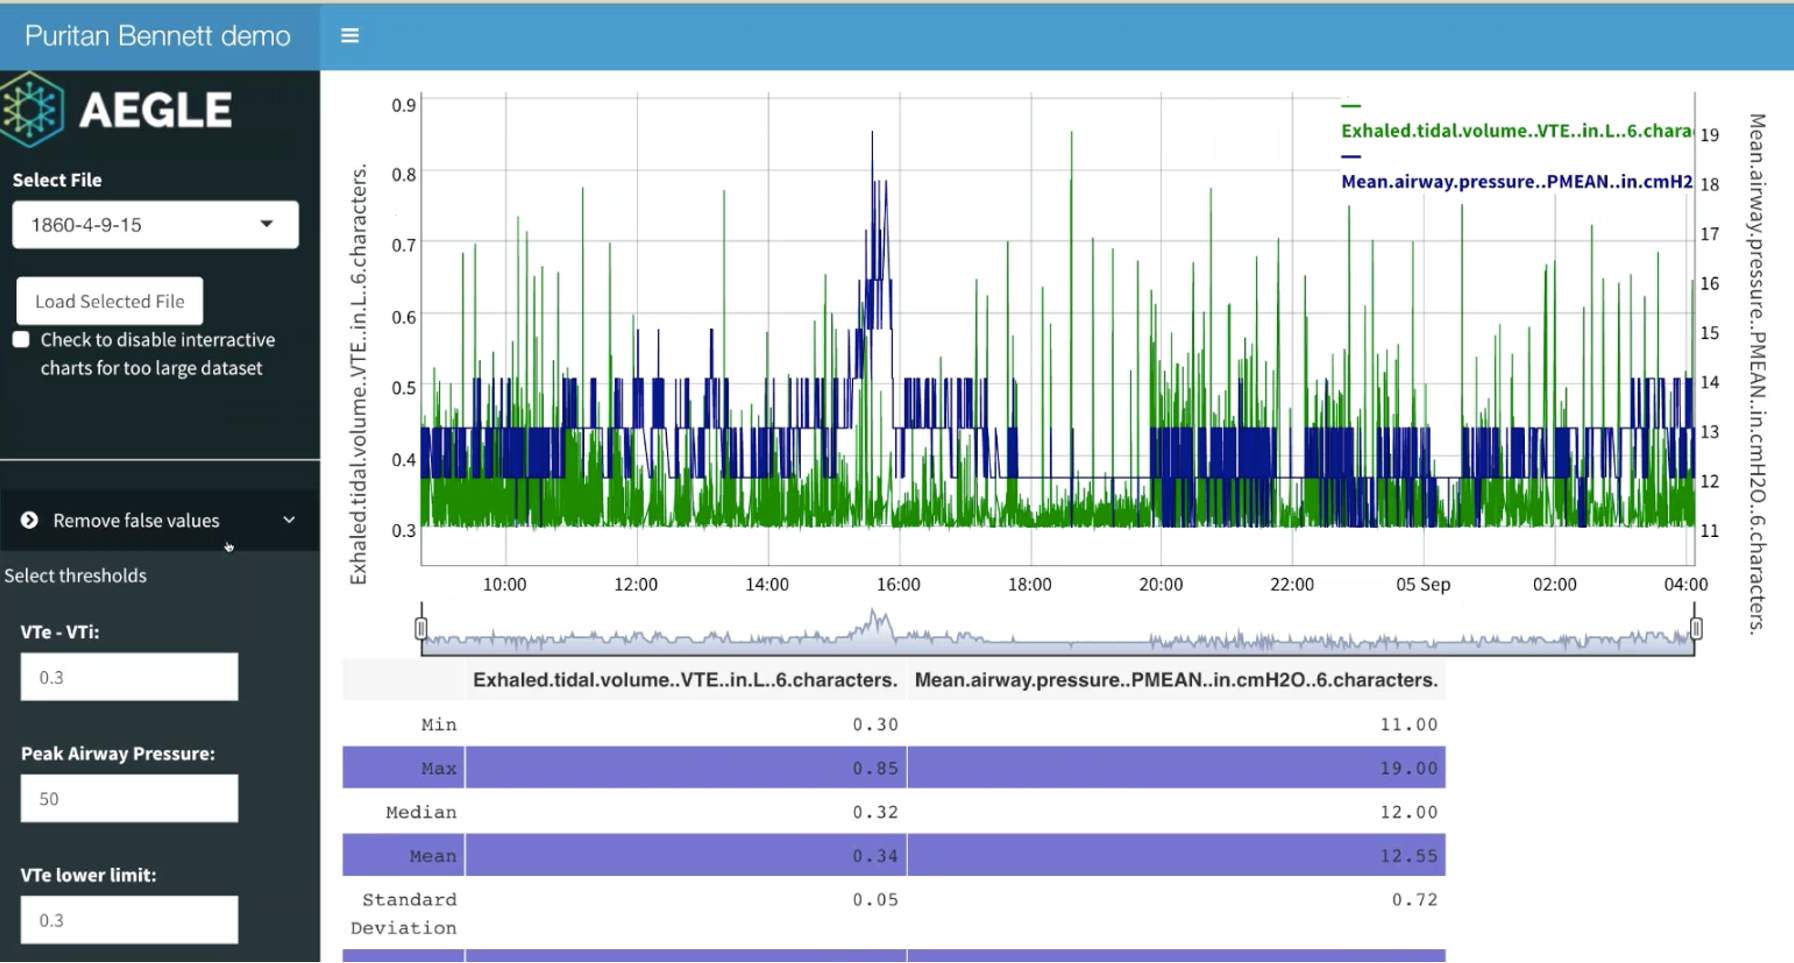Image resolution: width=1794 pixels, height=963 pixels.
Task: Click the green legend line swatch
Action: [x=1351, y=105]
